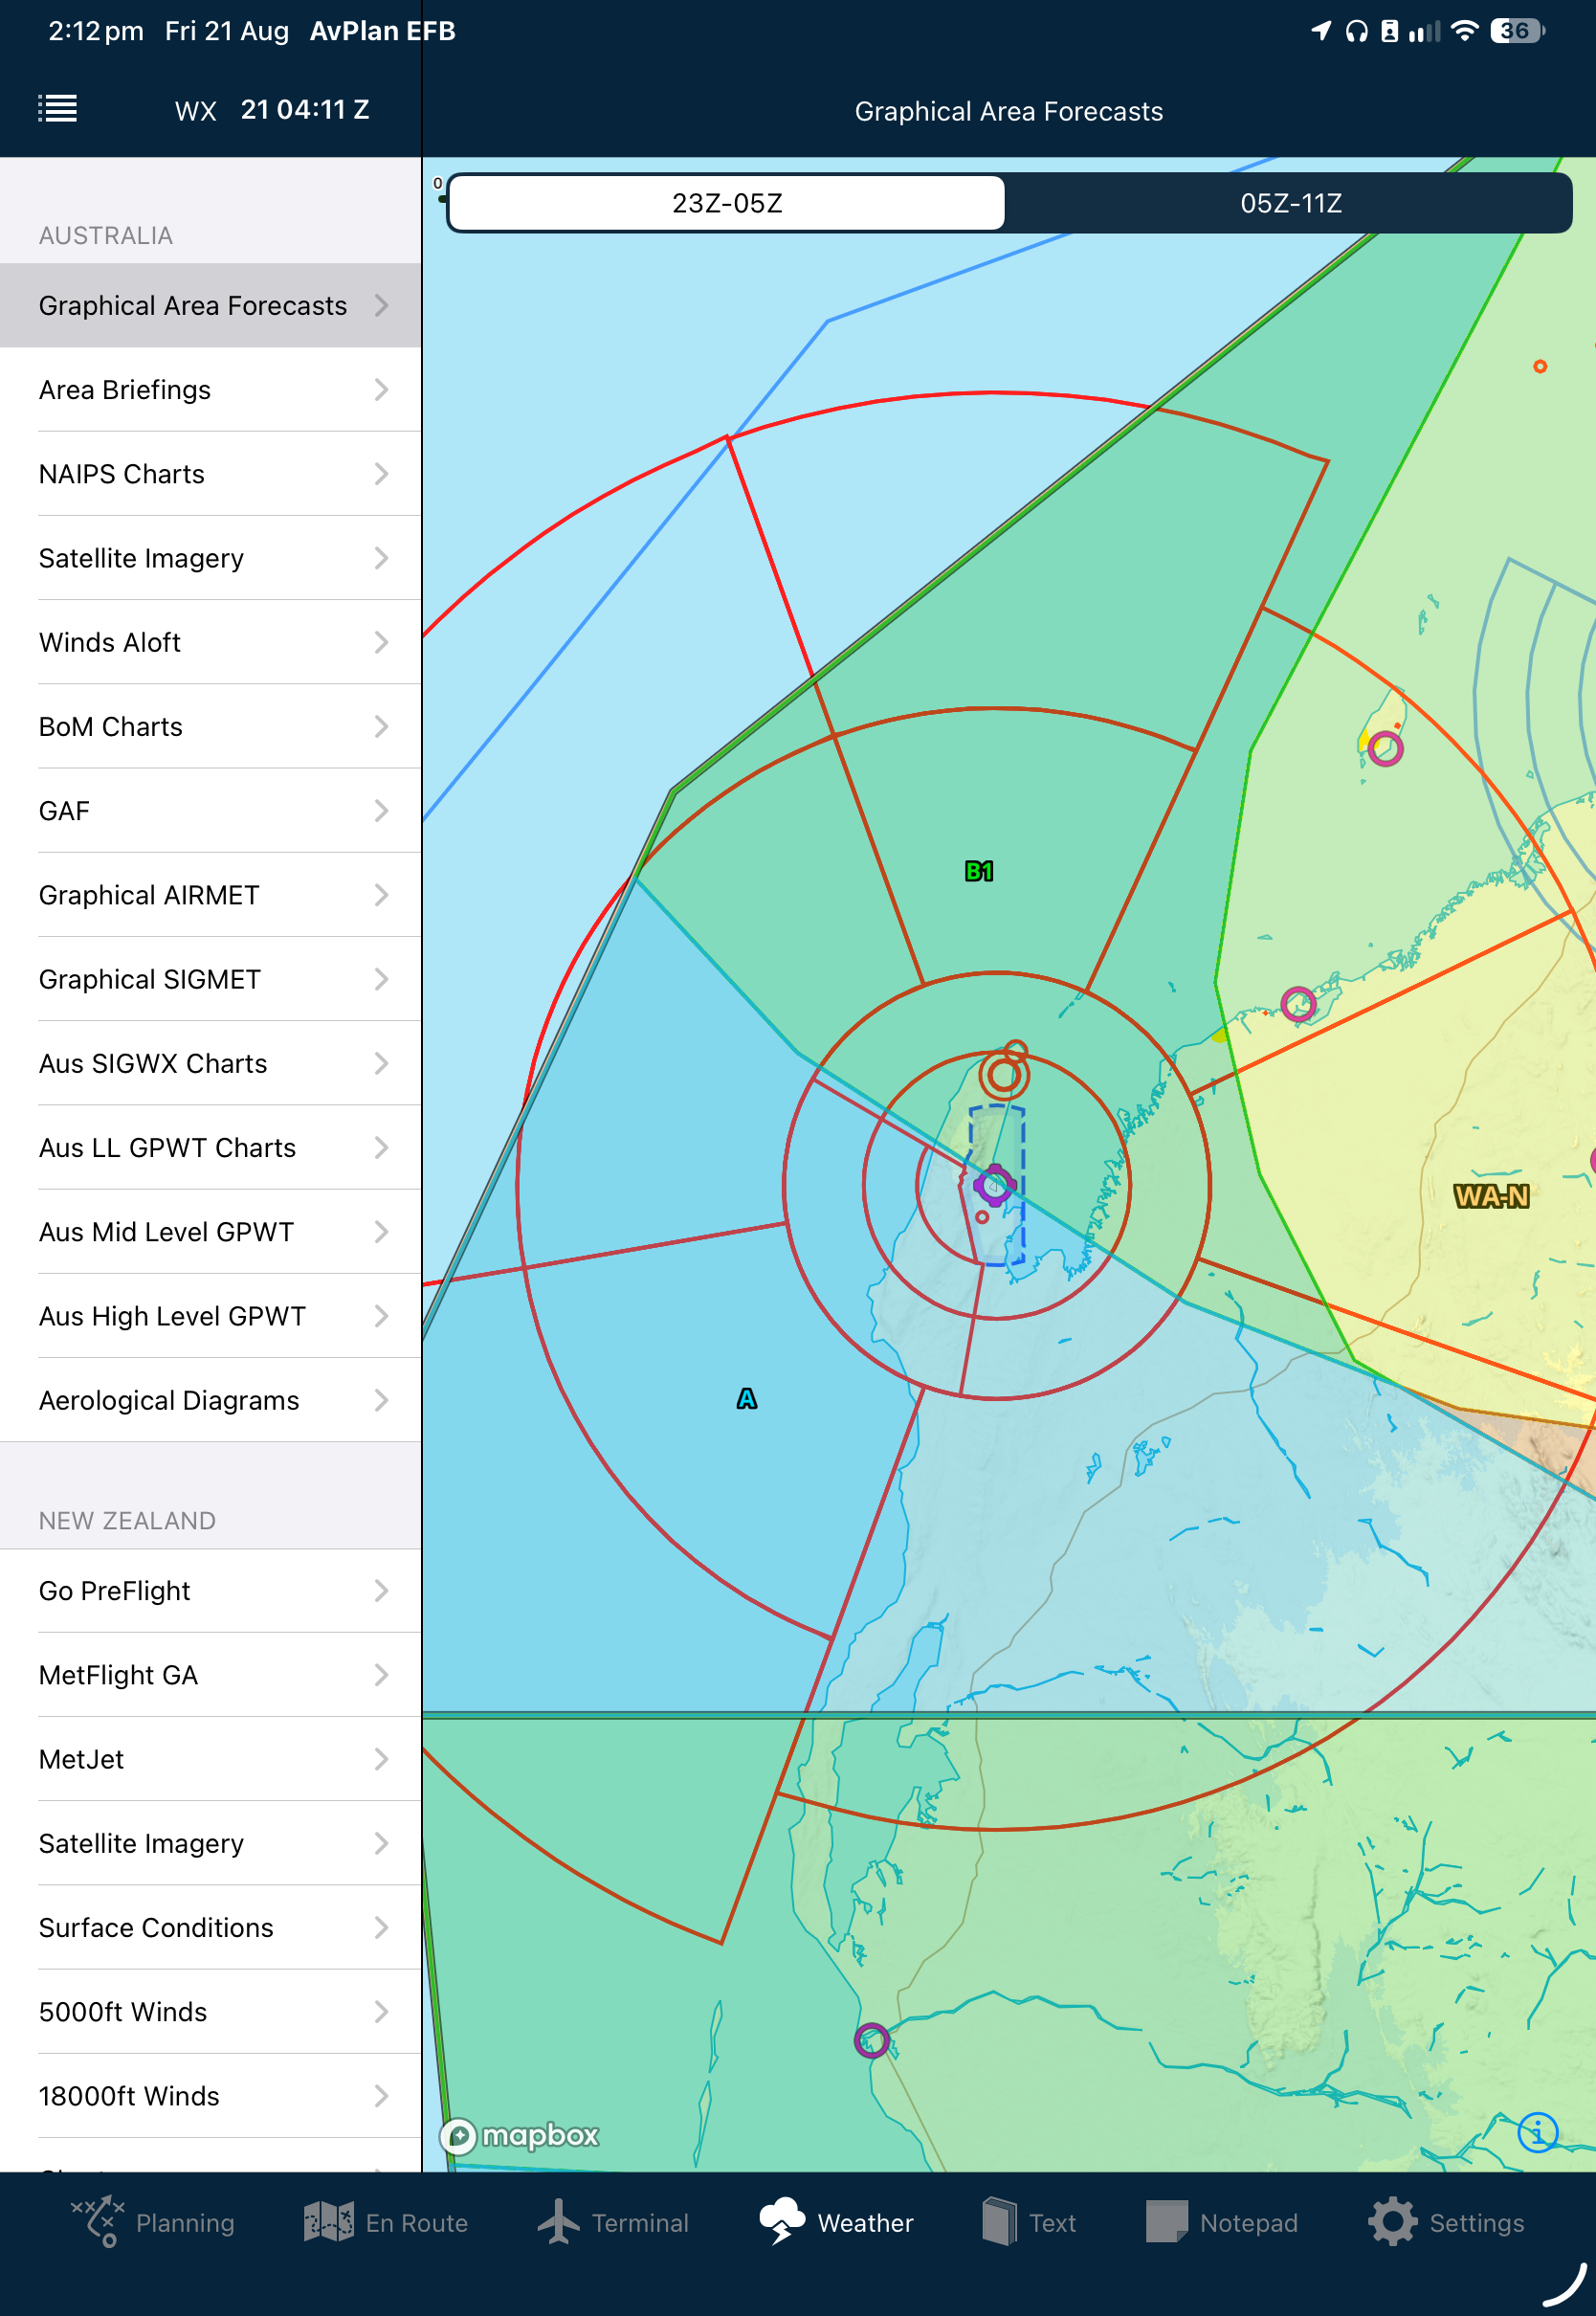Open MetJet
Viewport: 1596px width, 2316px height.
click(210, 1758)
